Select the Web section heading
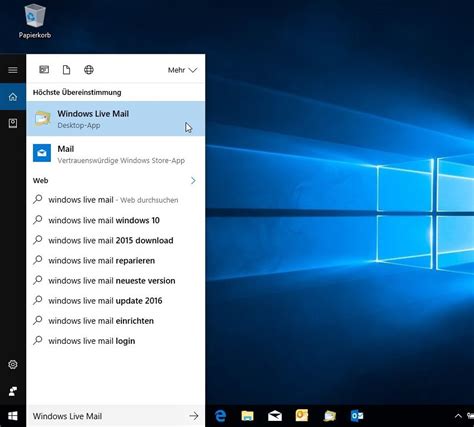474x427 pixels. point(40,181)
